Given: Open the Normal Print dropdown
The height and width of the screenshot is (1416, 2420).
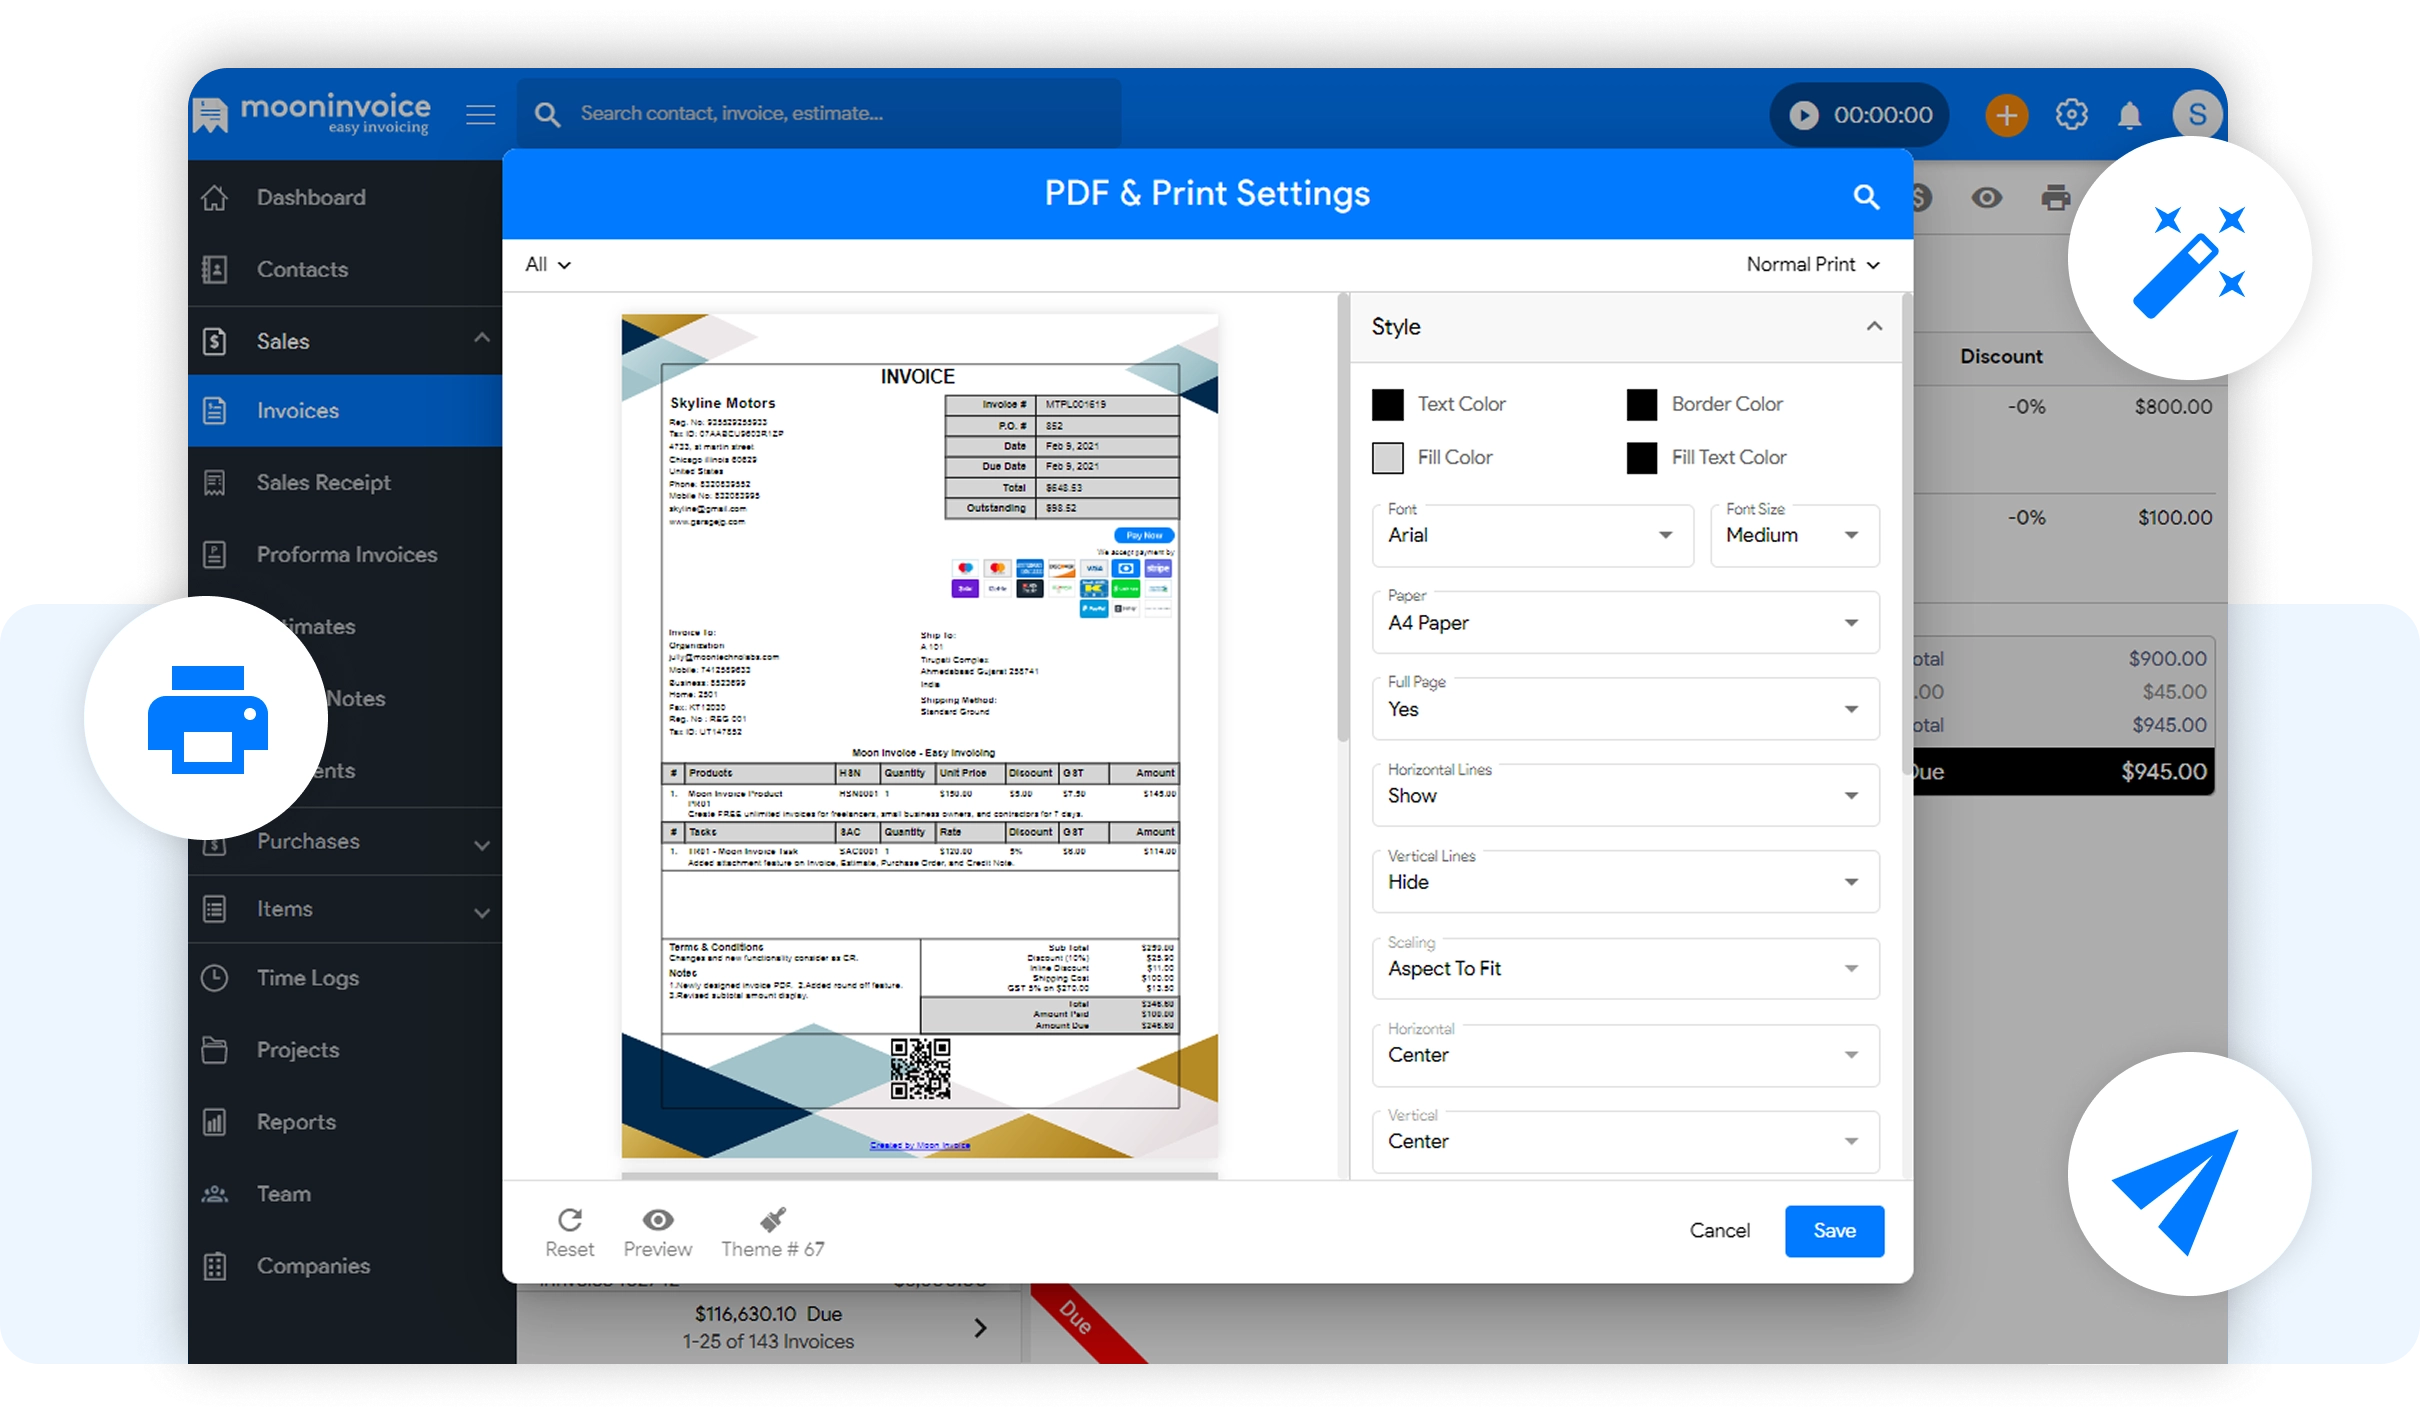Looking at the screenshot, I should 1812,265.
